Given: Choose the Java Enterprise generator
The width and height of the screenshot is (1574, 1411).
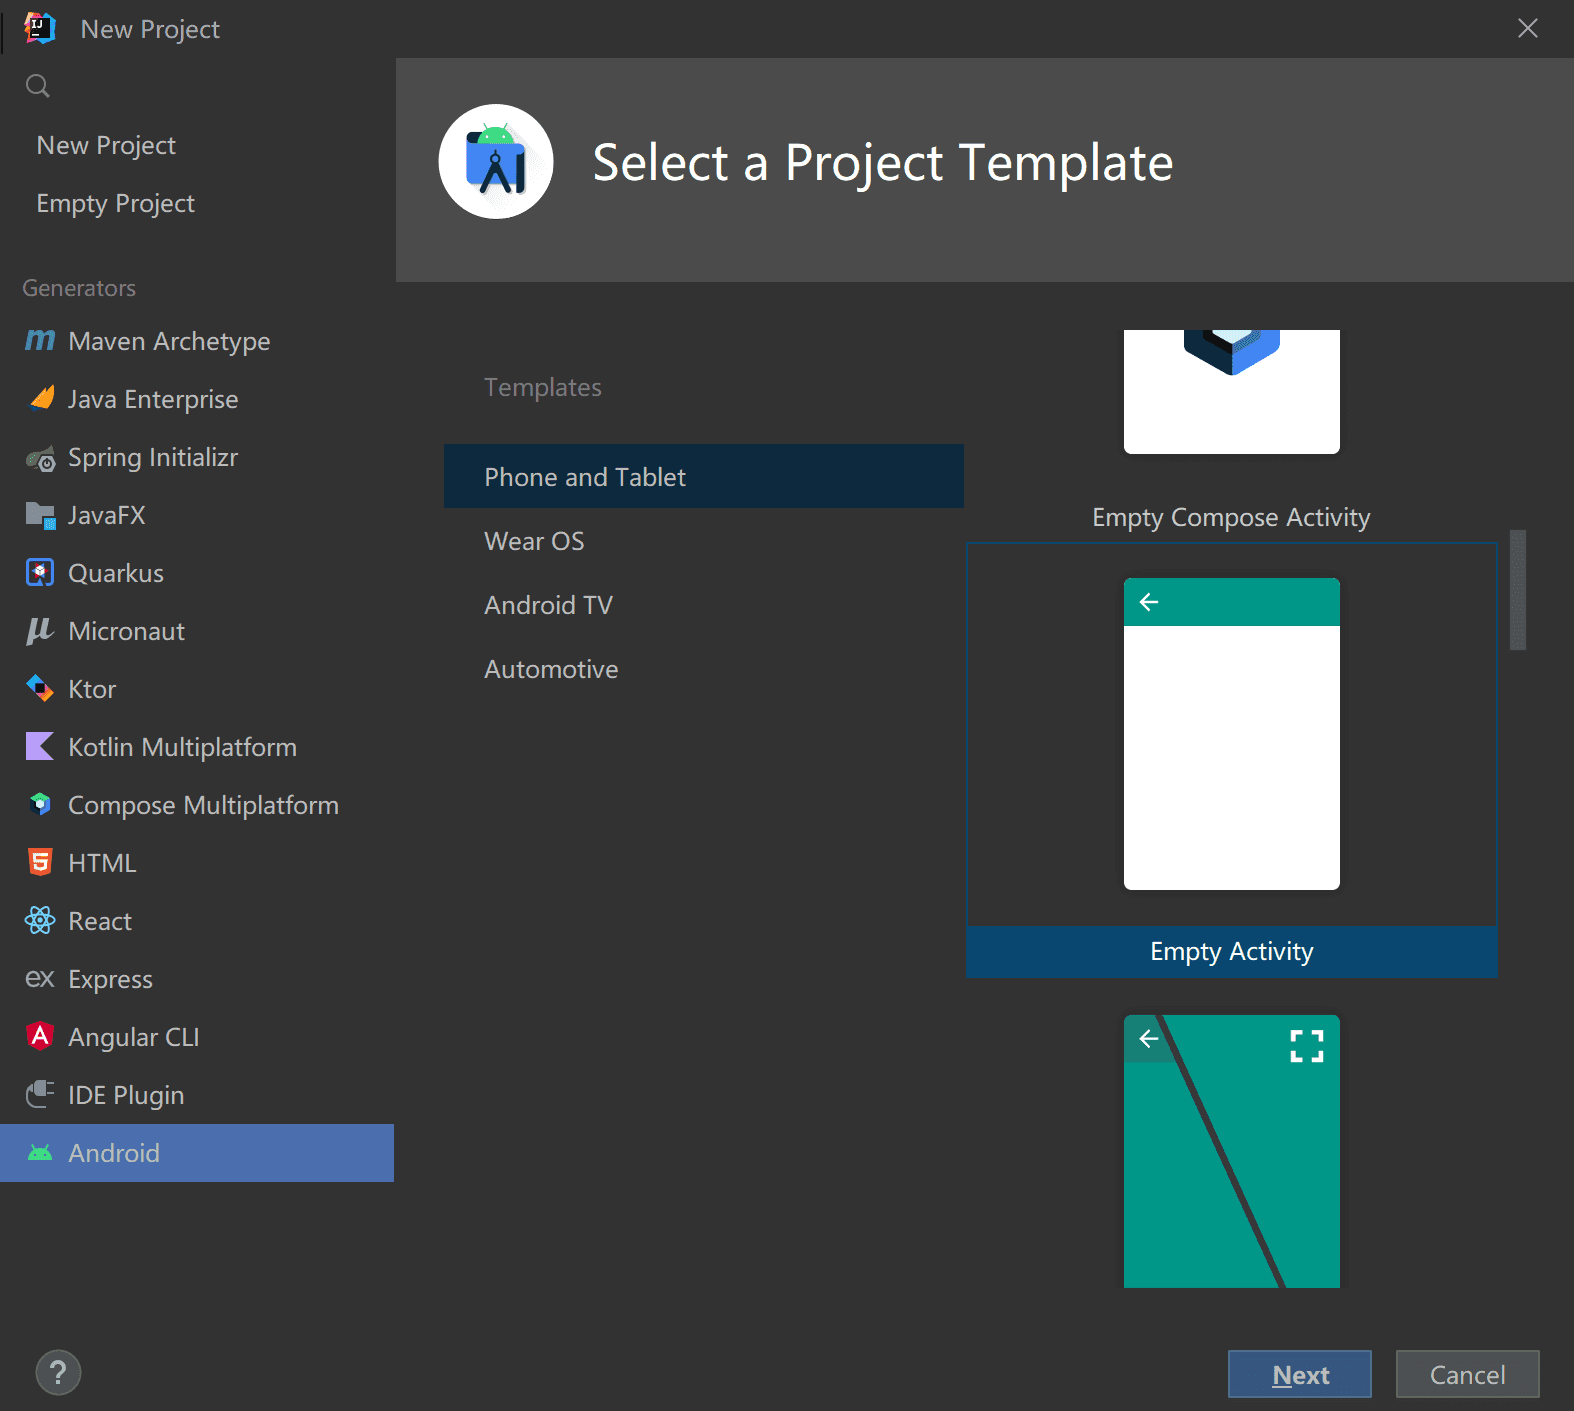Looking at the screenshot, I should point(197,399).
